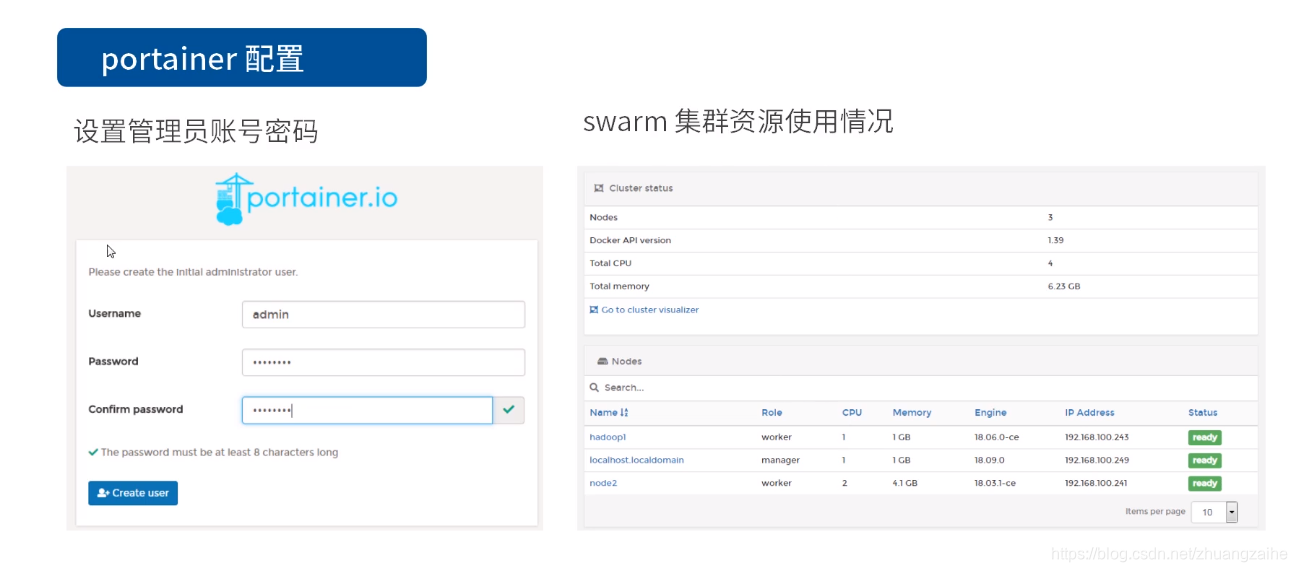Open the node2 node link
Viewport: 1297px width, 572px height.
[x=603, y=483]
